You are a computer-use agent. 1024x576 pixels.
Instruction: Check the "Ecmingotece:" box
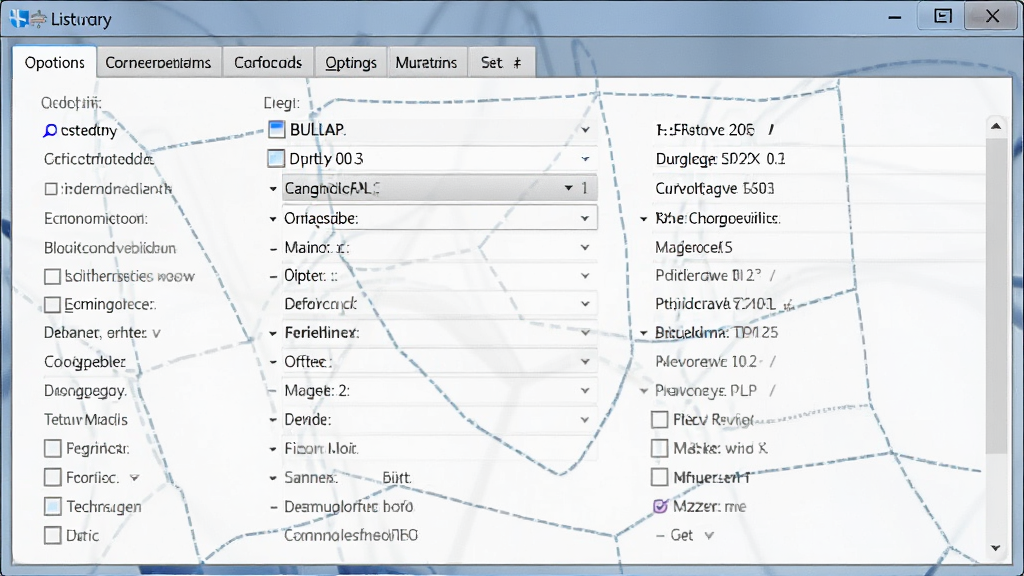click(52, 304)
